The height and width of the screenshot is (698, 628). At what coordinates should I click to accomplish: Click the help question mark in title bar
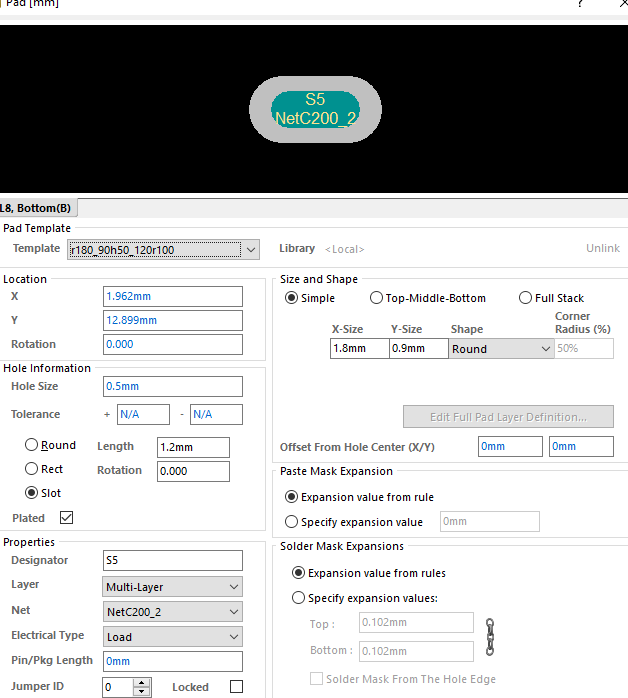coord(580,4)
